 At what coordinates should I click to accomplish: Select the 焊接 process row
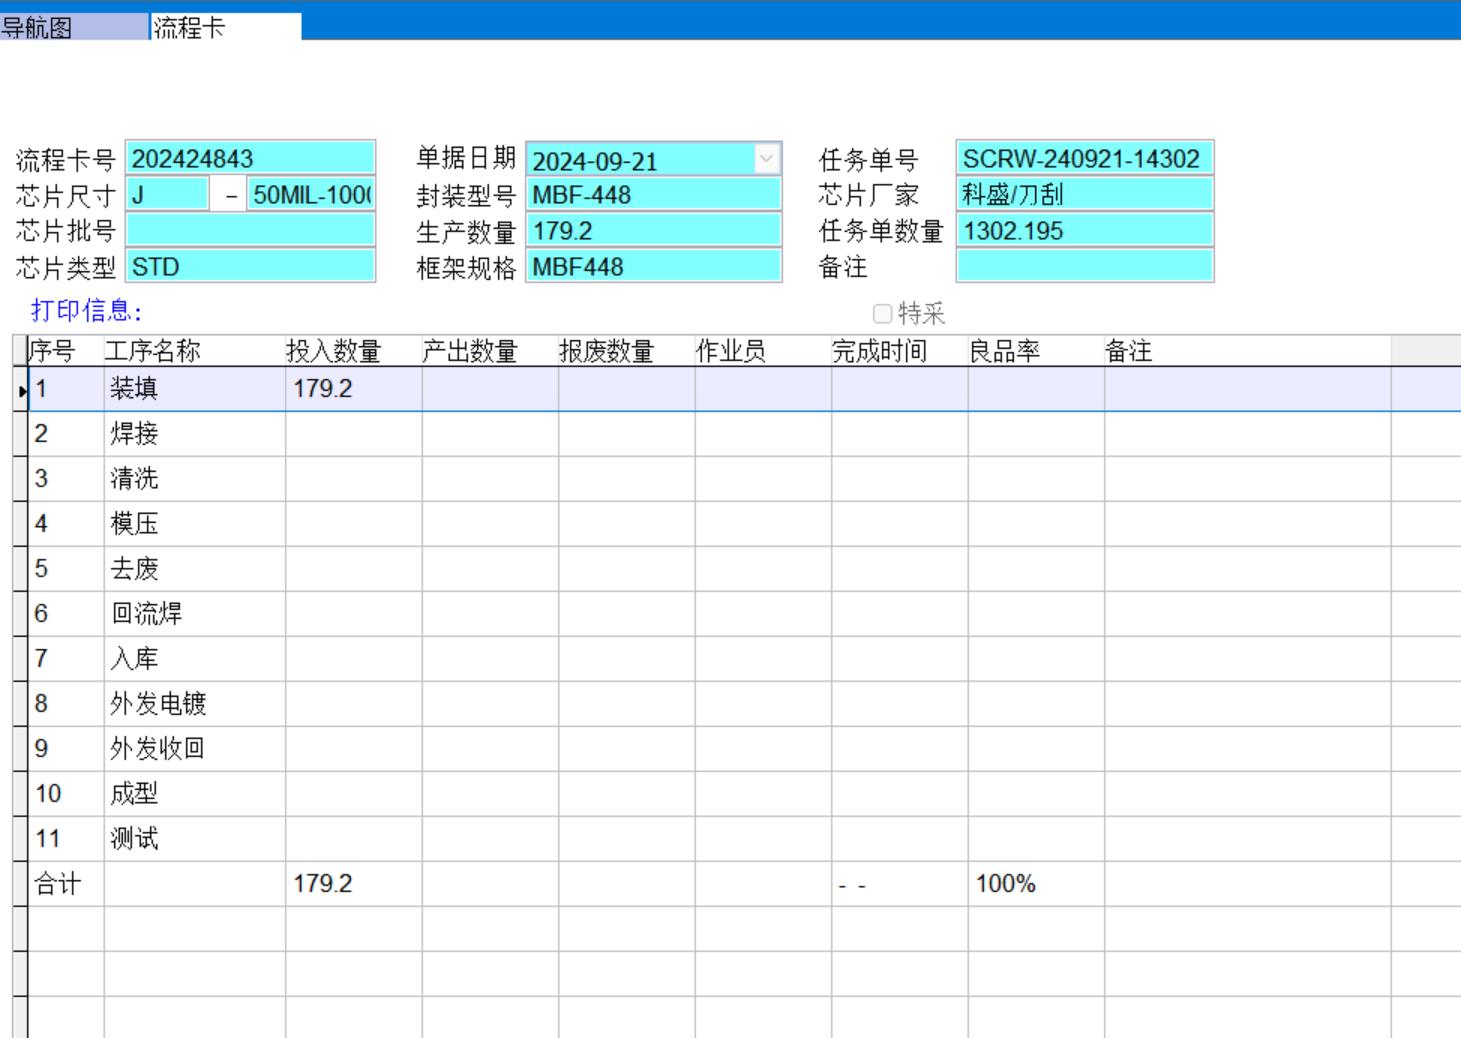pyautogui.click(x=135, y=434)
